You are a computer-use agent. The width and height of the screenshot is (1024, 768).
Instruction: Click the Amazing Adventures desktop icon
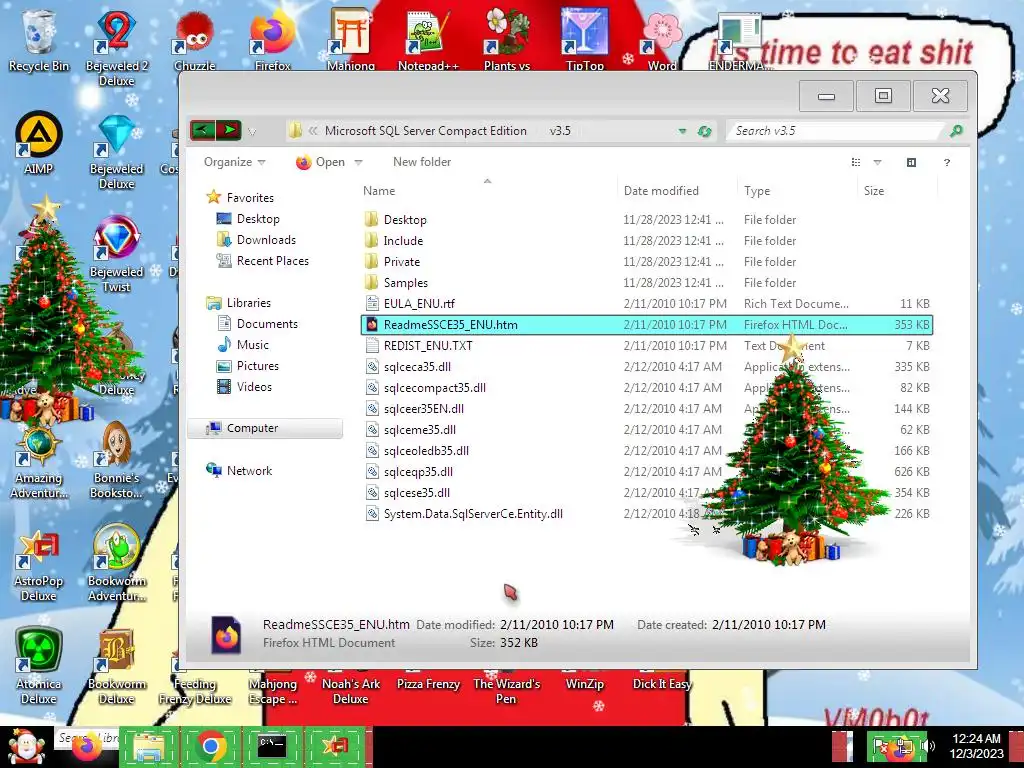point(38,460)
